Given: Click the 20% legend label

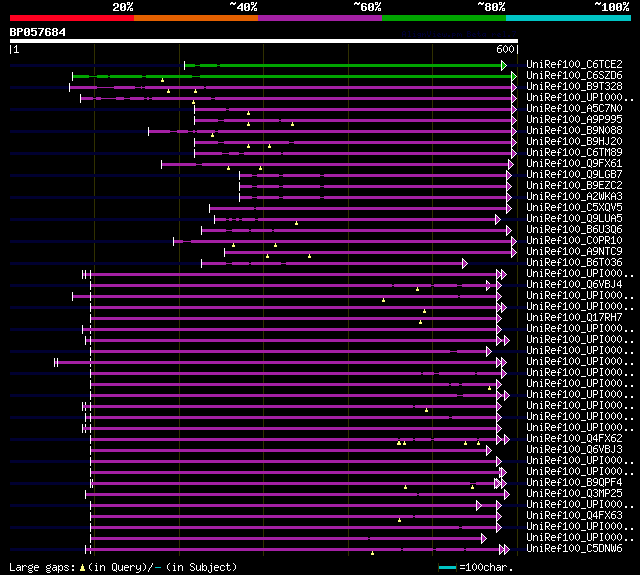Looking at the screenshot, I should click(x=123, y=7).
